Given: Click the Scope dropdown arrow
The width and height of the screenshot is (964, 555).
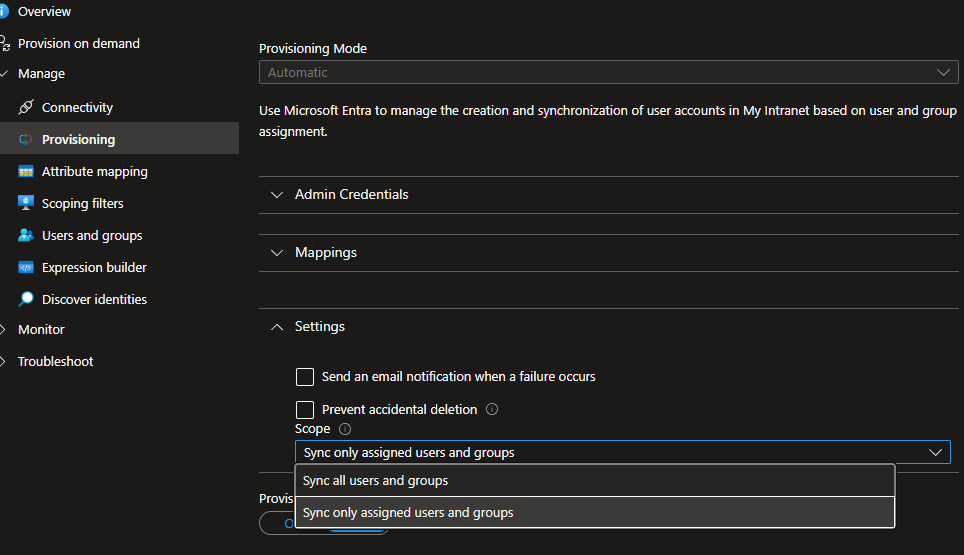Looking at the screenshot, I should 935,452.
